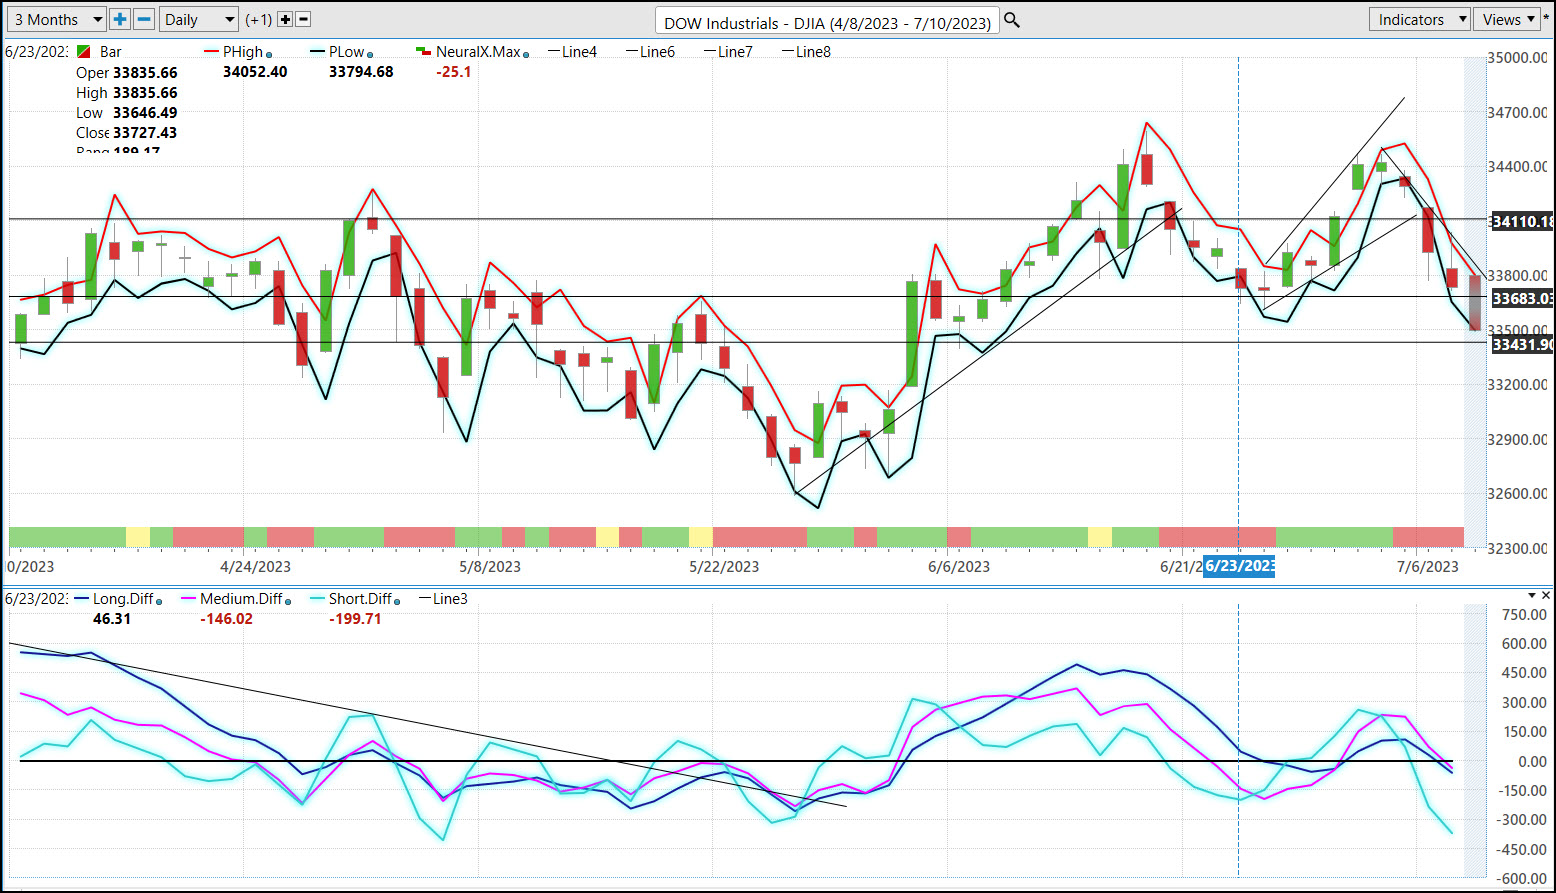This screenshot has width=1556, height=893.
Task: Select Line8 in the legend
Action: click(806, 52)
